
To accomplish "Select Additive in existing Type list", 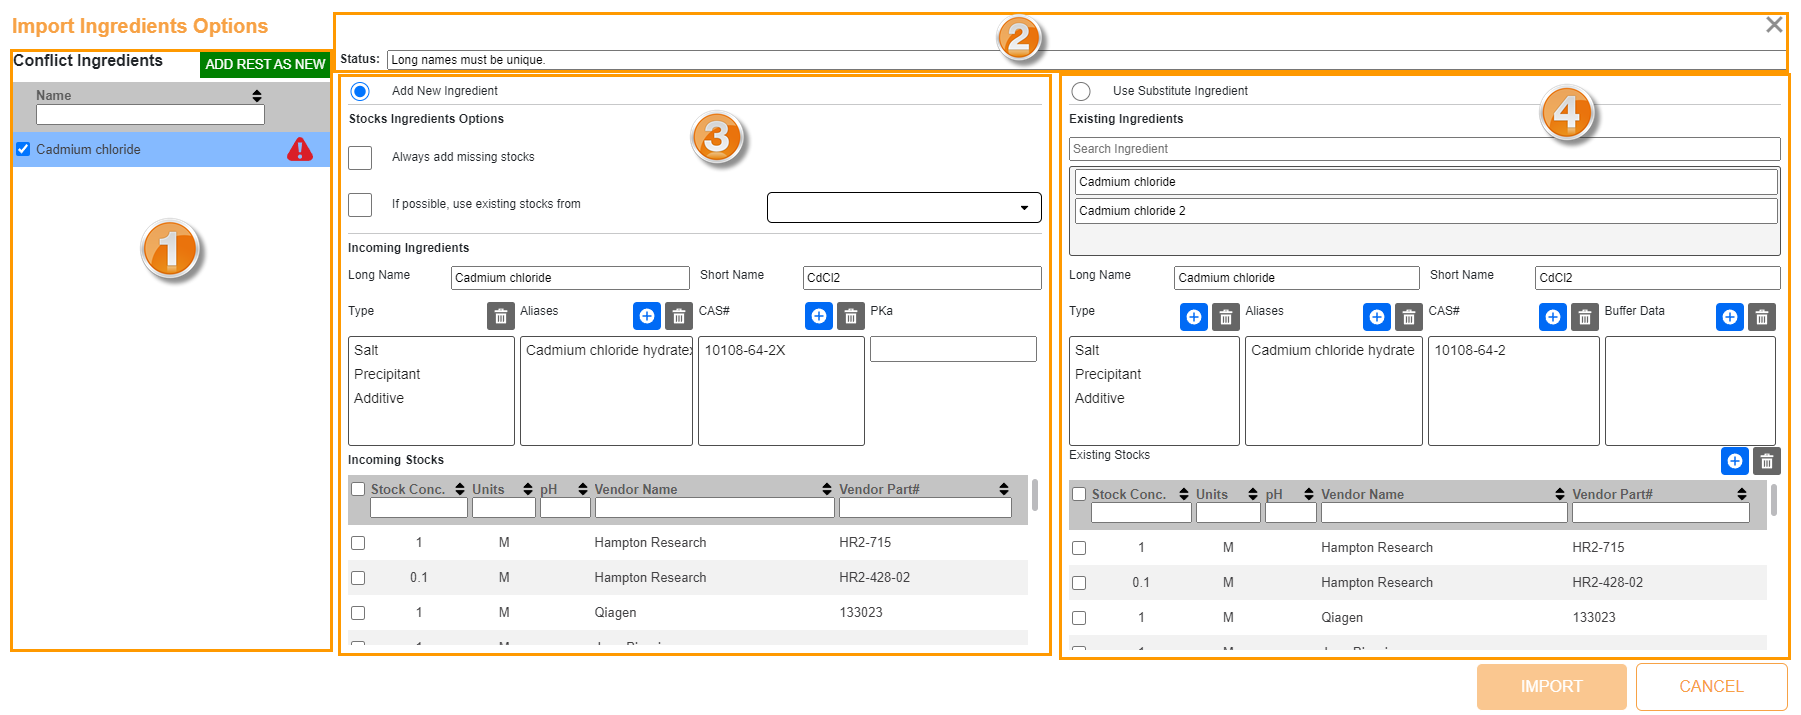I will [x=1100, y=398].
